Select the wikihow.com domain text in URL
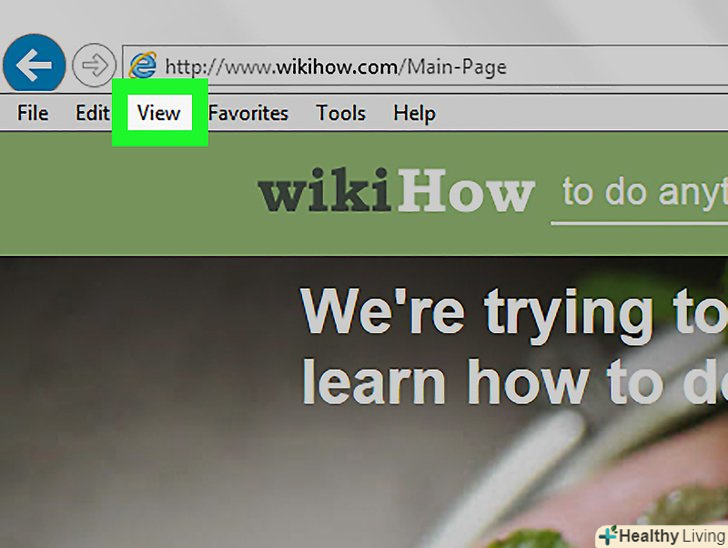 coord(338,67)
